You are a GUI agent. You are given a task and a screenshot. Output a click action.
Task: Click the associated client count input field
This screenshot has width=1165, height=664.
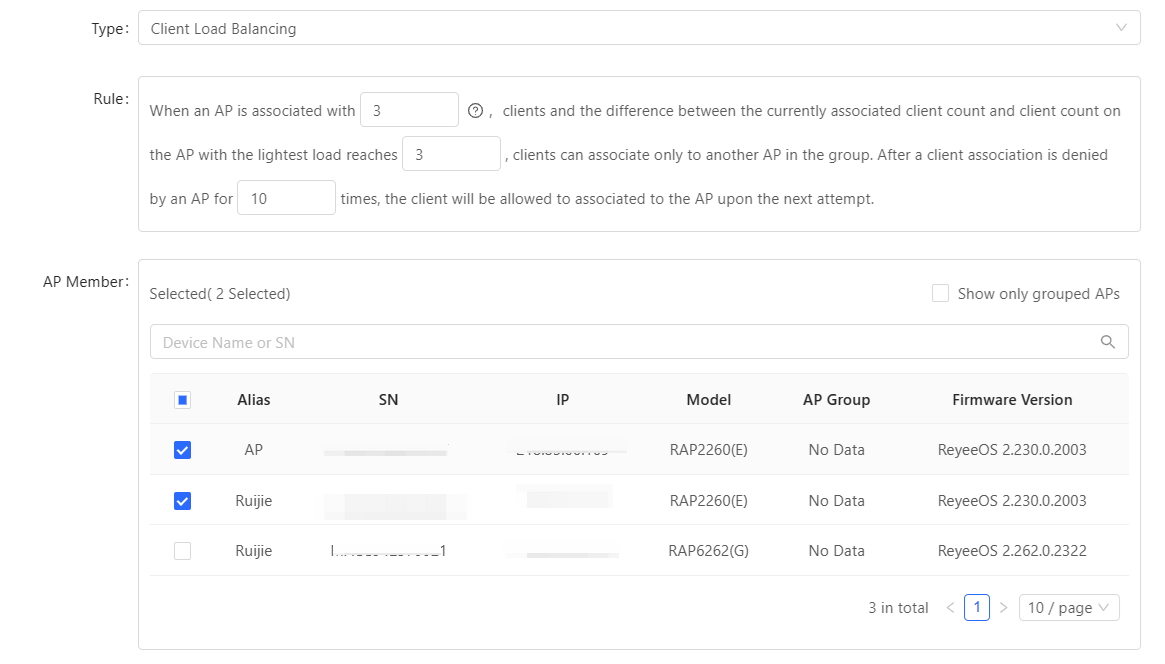(x=409, y=111)
